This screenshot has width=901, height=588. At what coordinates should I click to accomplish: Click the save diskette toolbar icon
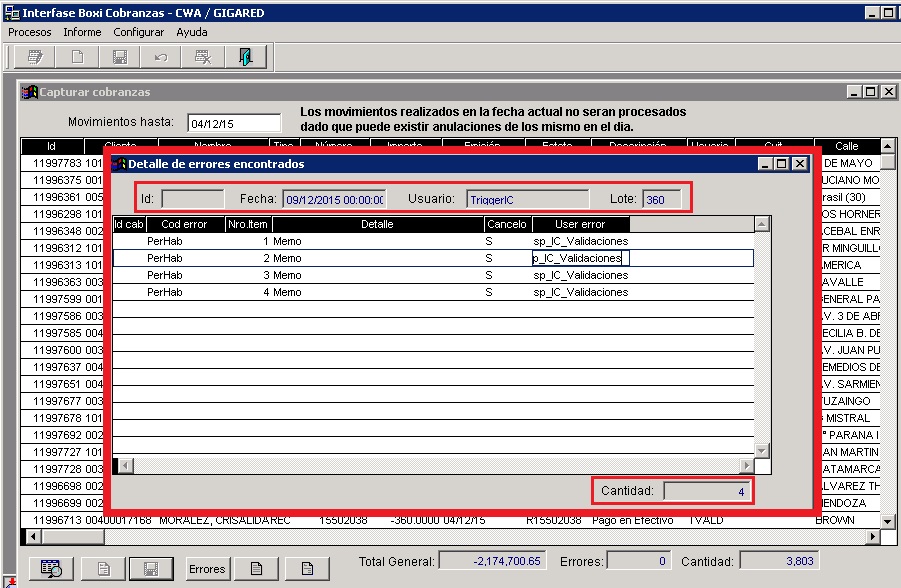[119, 57]
